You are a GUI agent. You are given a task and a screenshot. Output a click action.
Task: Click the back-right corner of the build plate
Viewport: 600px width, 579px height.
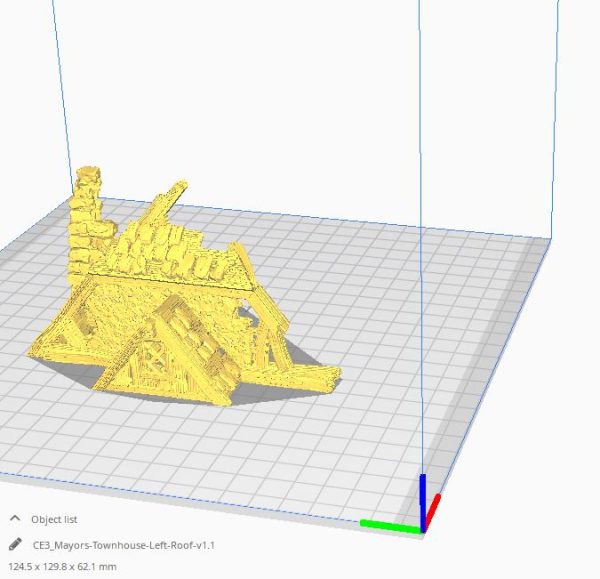click(548, 240)
